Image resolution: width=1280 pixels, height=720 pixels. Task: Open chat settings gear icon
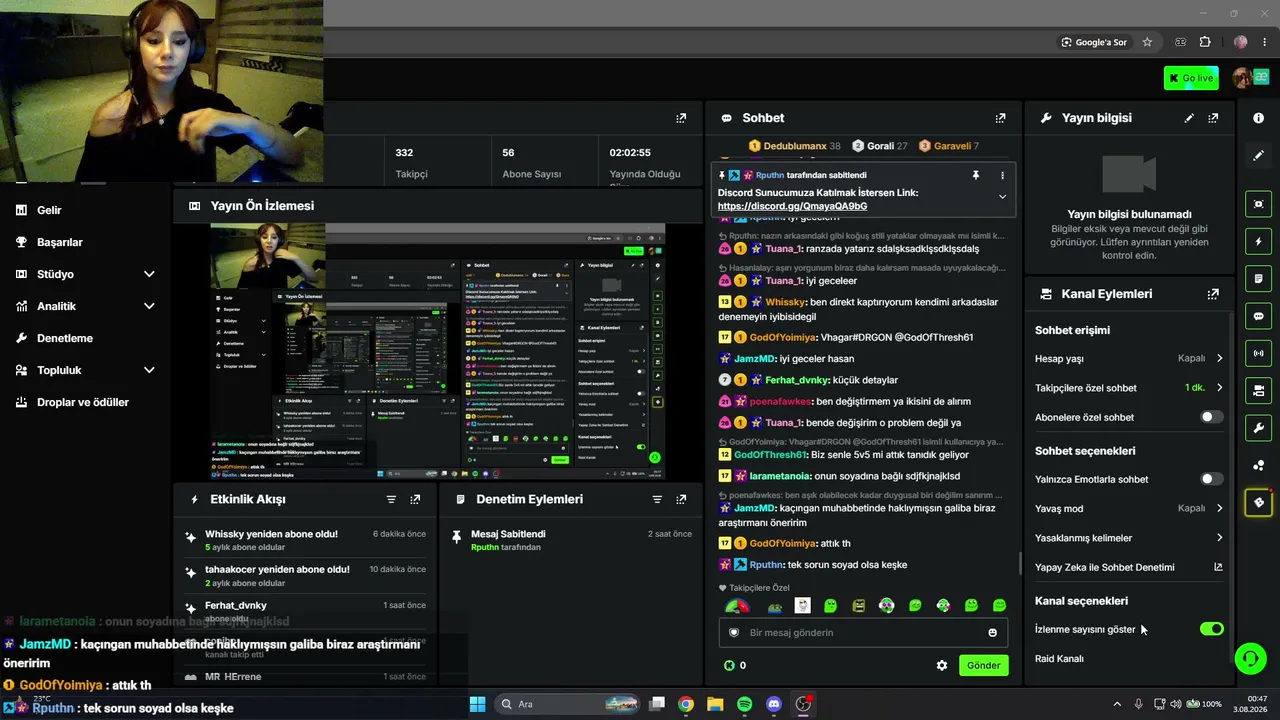[x=941, y=665]
